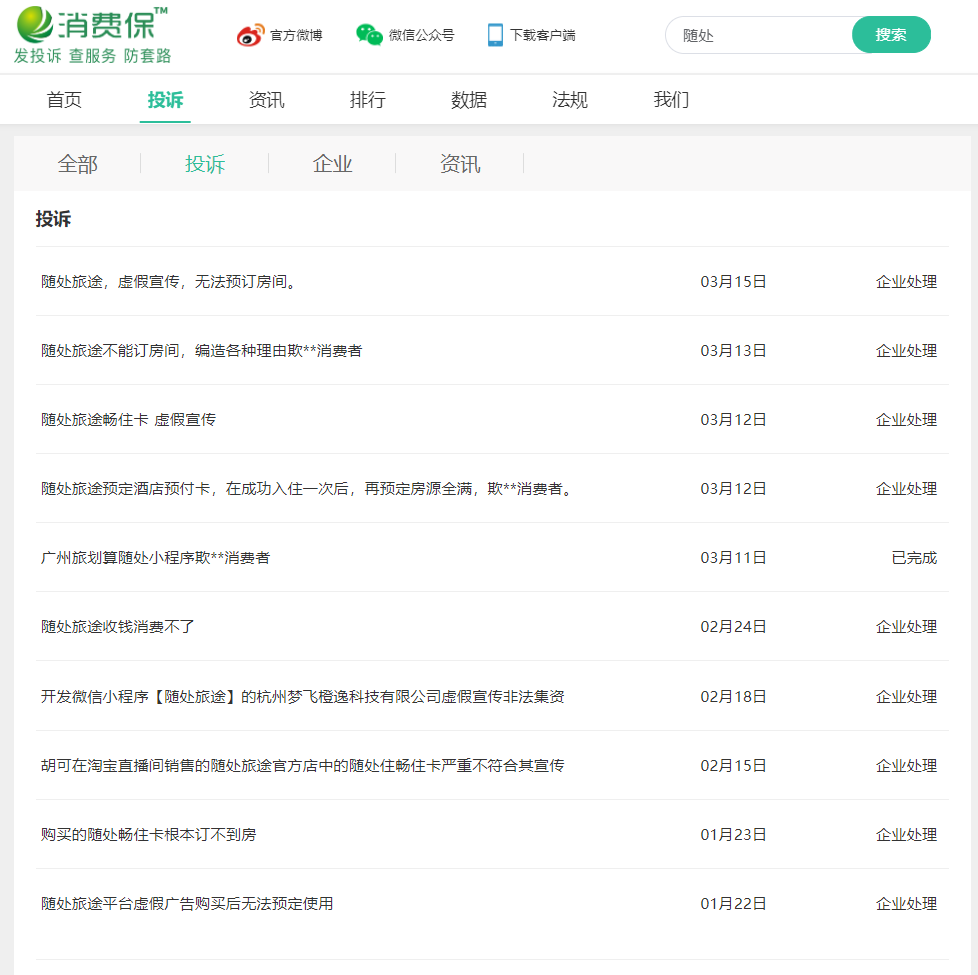Open complaint 随处旅途预定酒店预付卡

pos(308,489)
